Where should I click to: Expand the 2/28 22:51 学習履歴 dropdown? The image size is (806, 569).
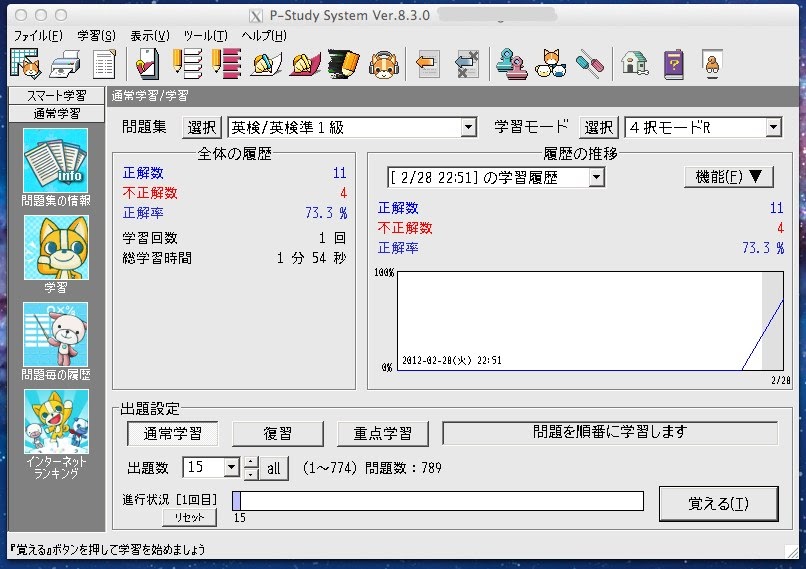pos(596,178)
